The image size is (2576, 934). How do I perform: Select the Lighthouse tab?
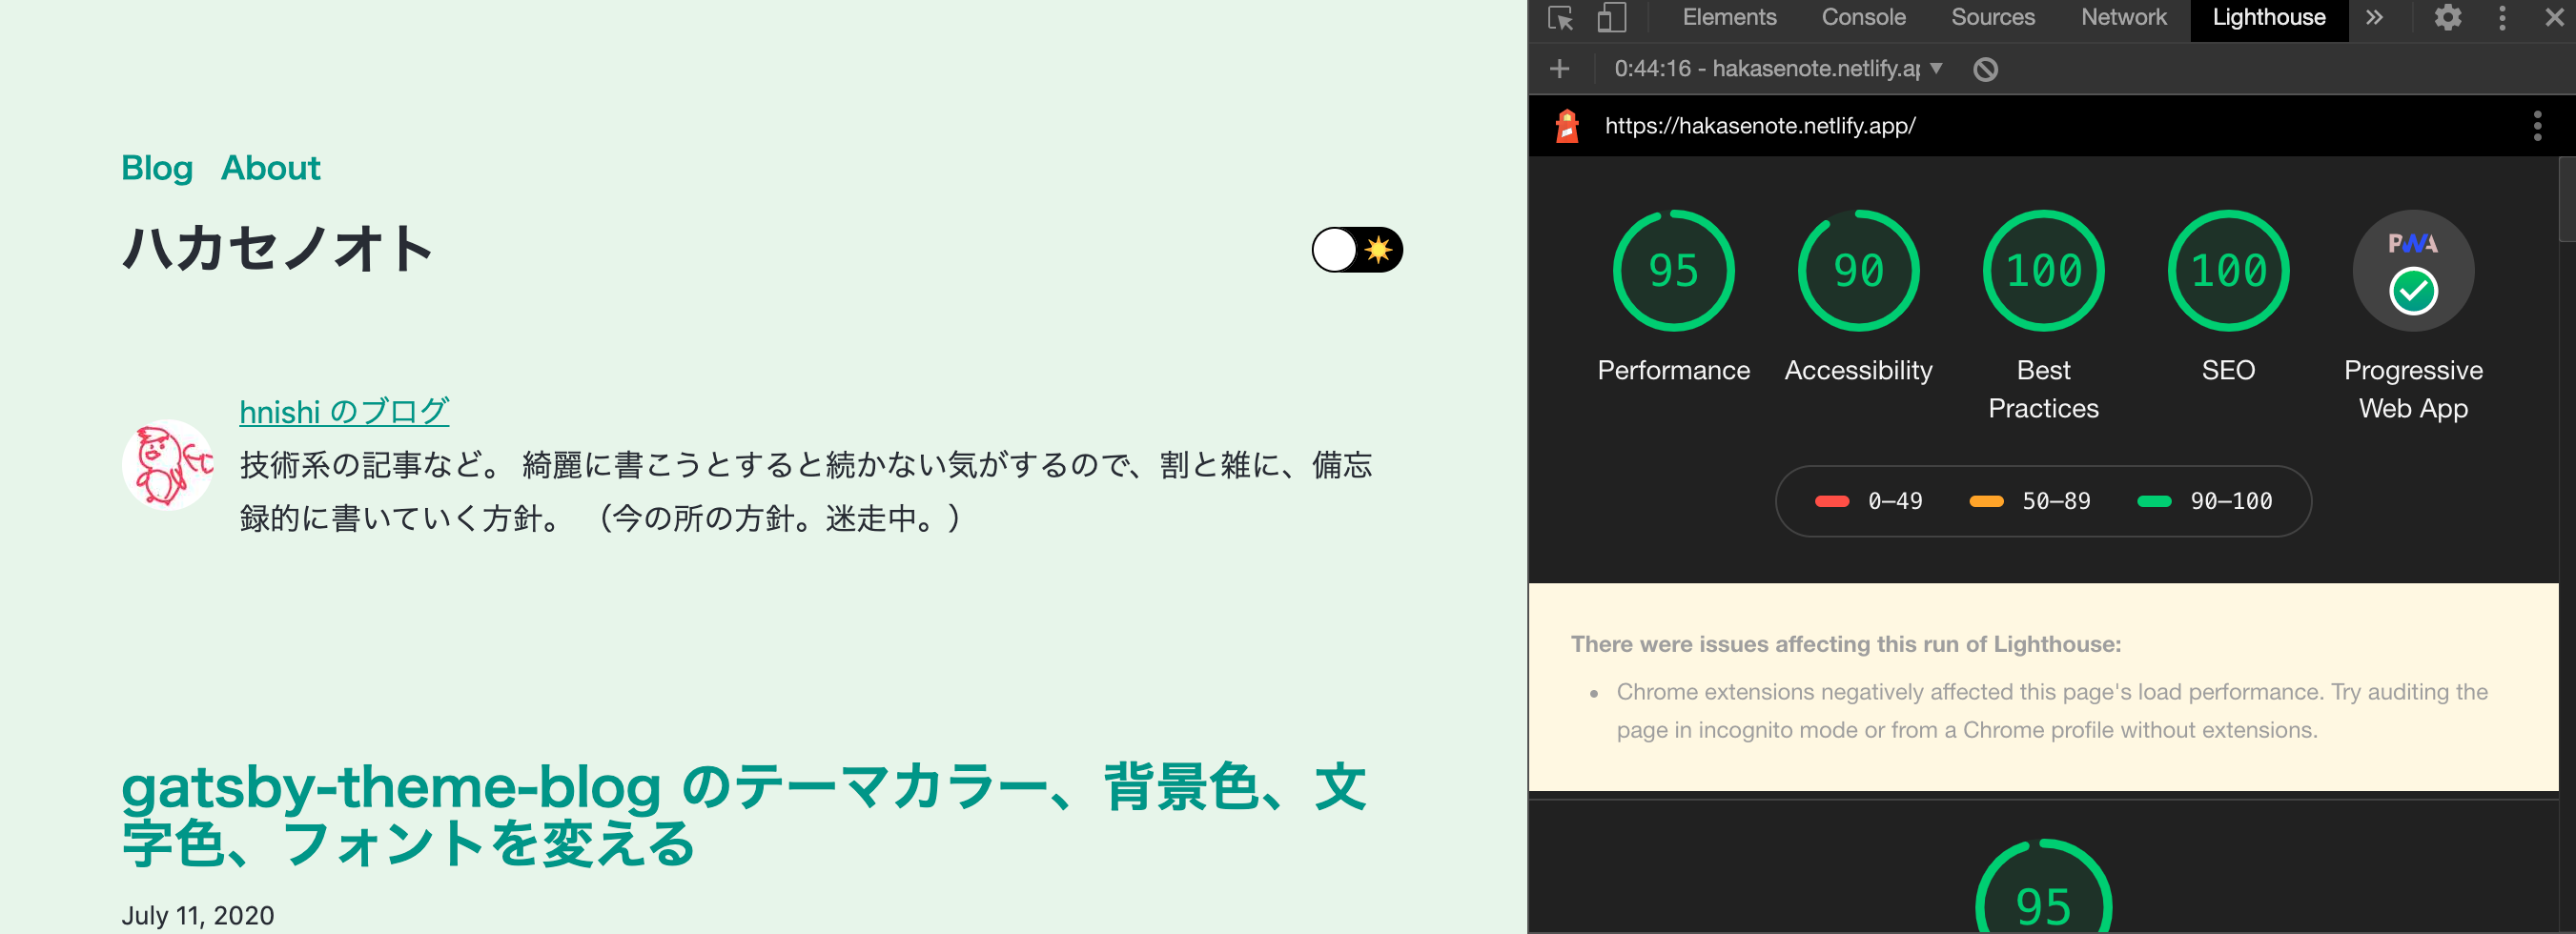(x=2268, y=18)
